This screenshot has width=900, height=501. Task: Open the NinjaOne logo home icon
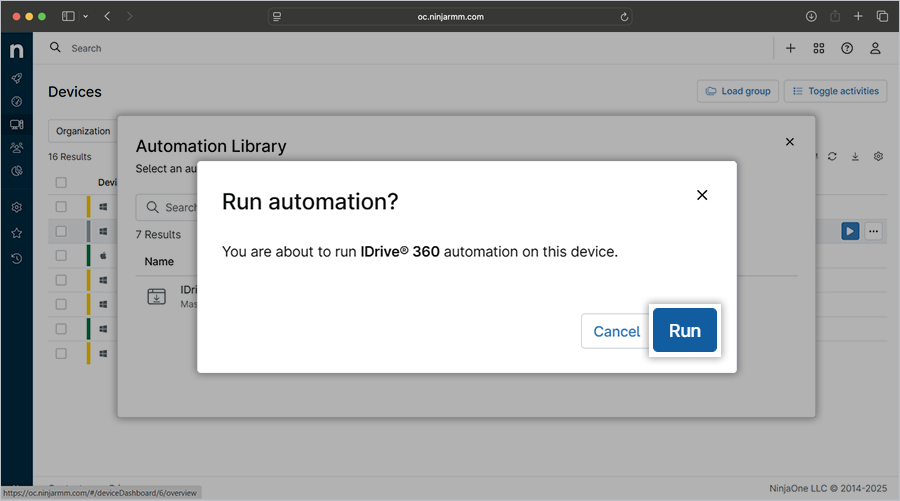click(x=16, y=50)
